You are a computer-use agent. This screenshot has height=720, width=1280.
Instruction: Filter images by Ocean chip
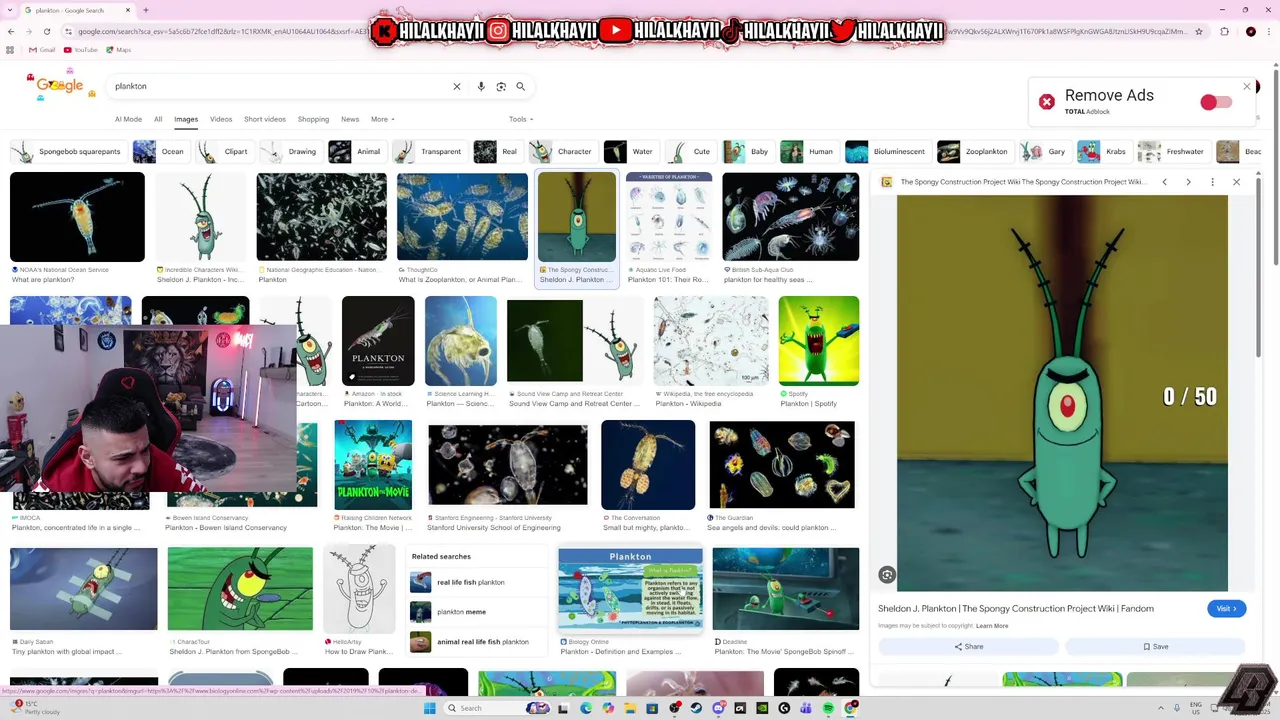[160, 152]
